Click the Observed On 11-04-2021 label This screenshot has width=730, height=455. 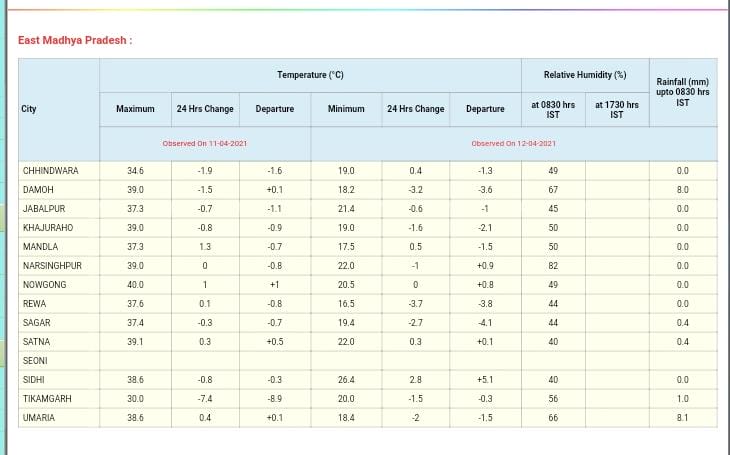coord(205,143)
